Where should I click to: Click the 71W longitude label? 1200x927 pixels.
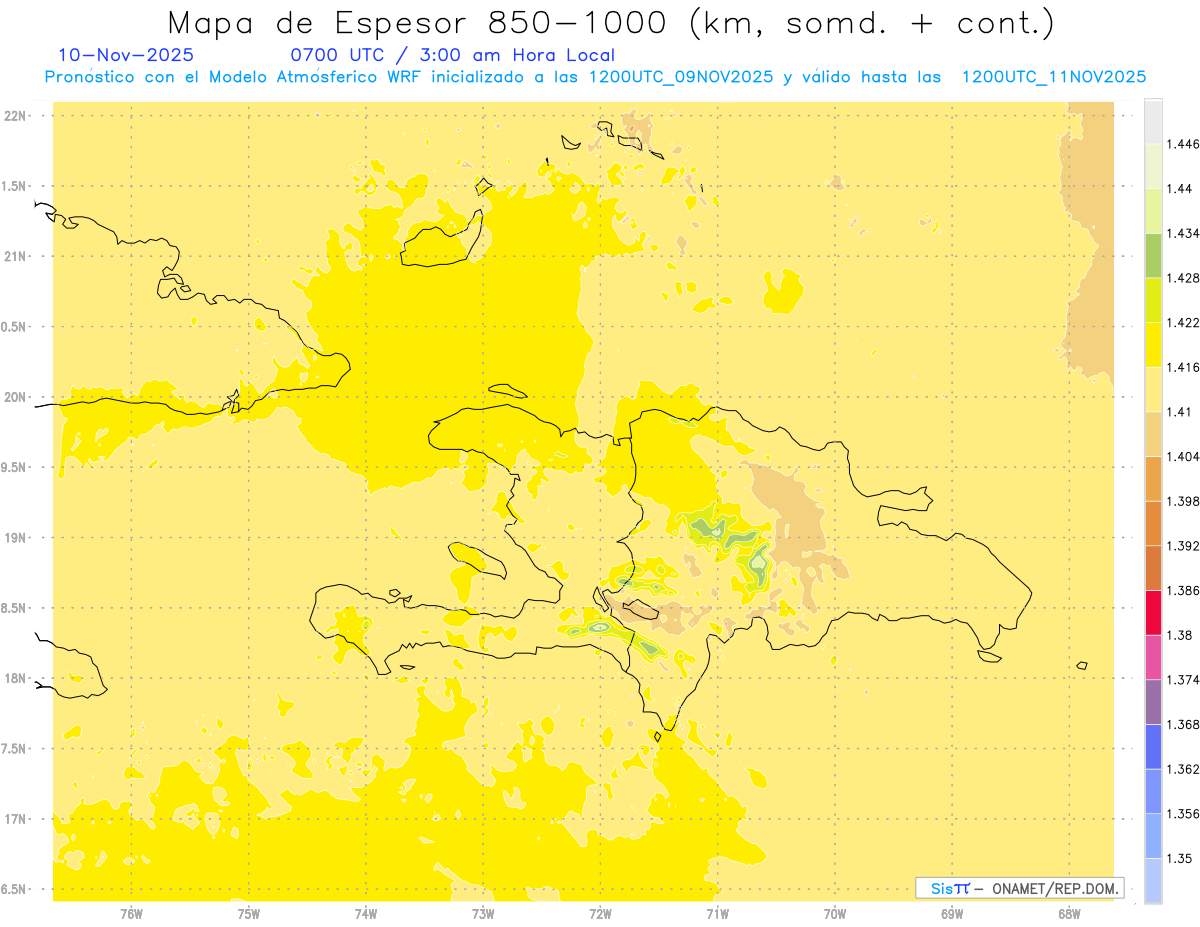[717, 914]
